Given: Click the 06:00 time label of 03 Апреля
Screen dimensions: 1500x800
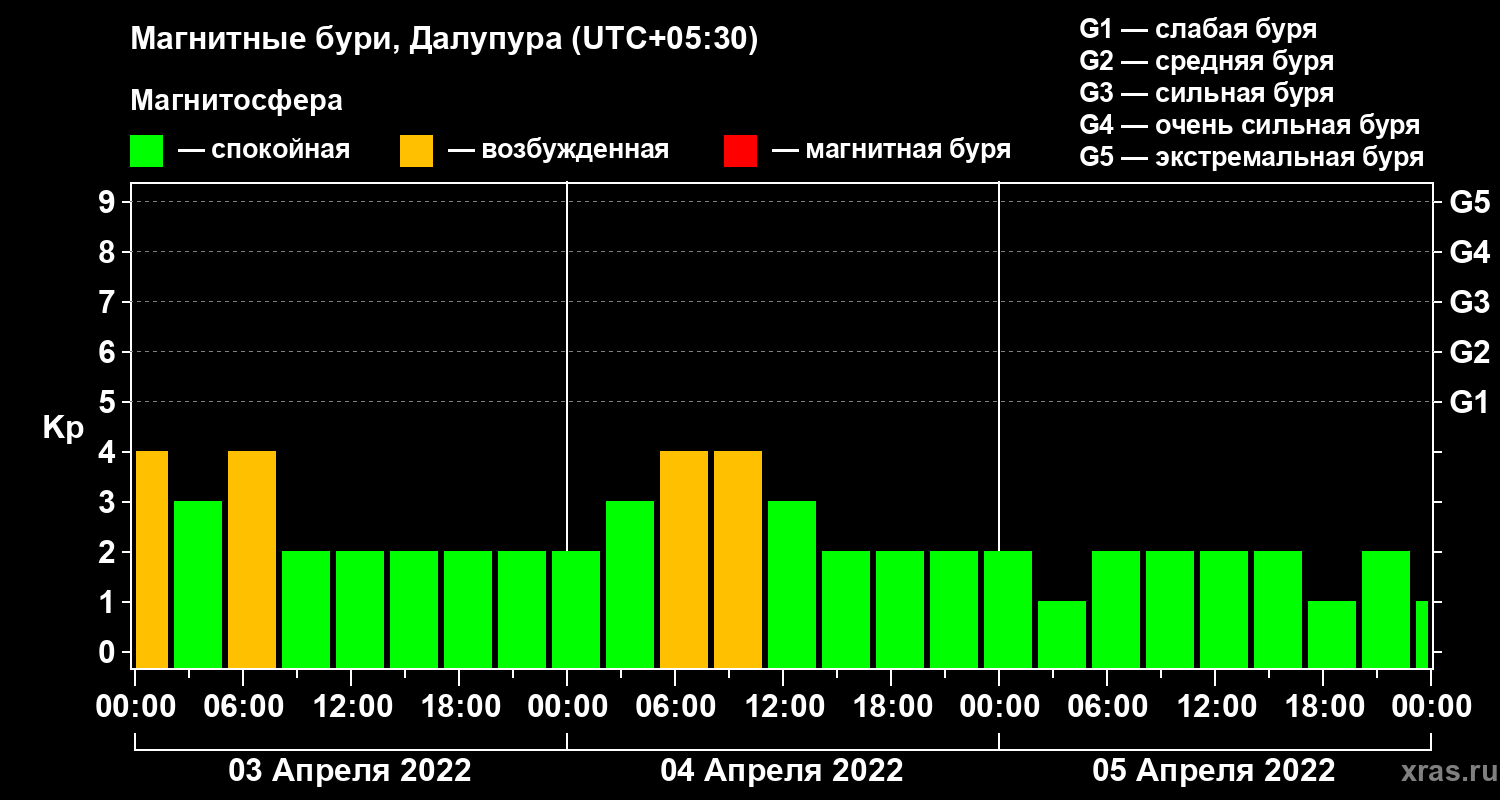Looking at the screenshot, I should (x=243, y=707).
